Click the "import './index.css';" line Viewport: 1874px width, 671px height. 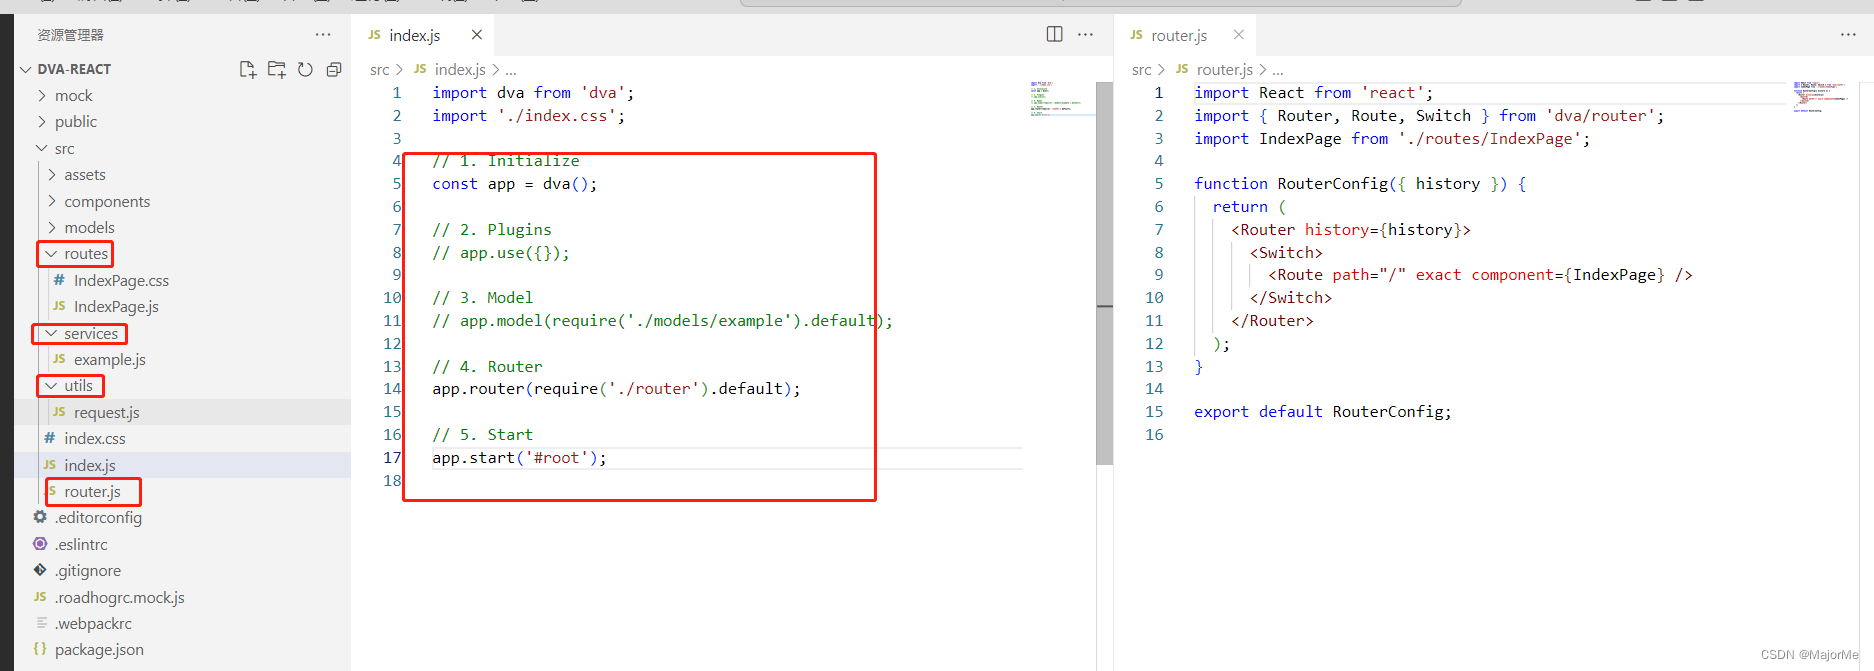pos(528,115)
